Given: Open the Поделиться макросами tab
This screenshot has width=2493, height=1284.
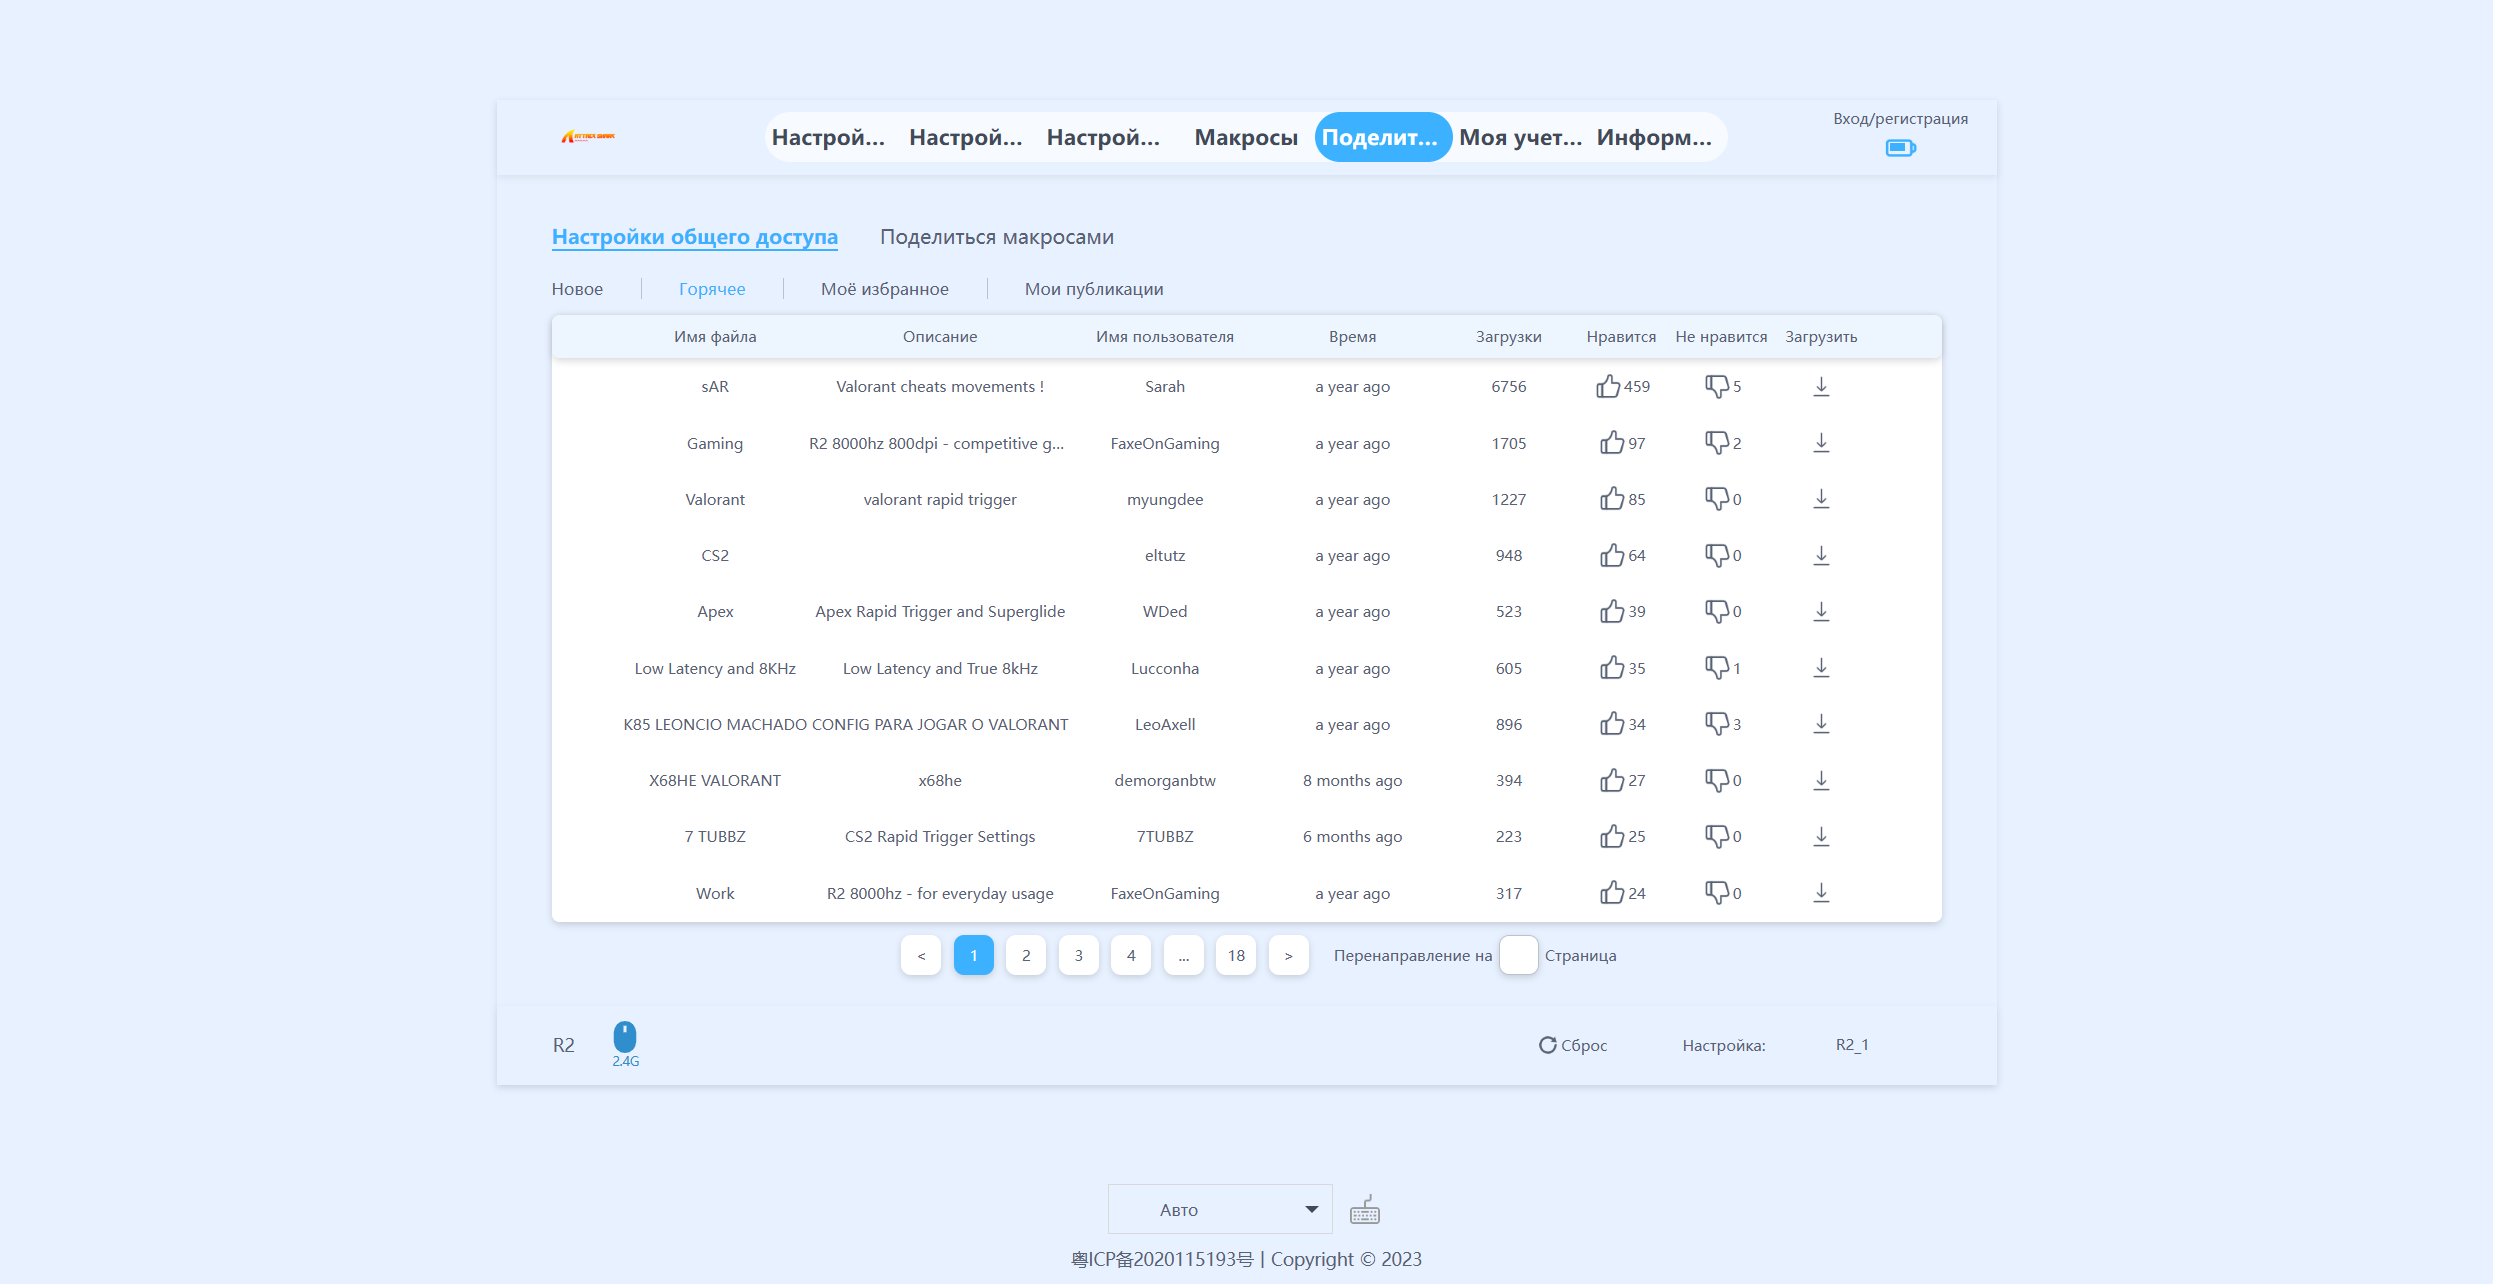Looking at the screenshot, I should (x=996, y=237).
